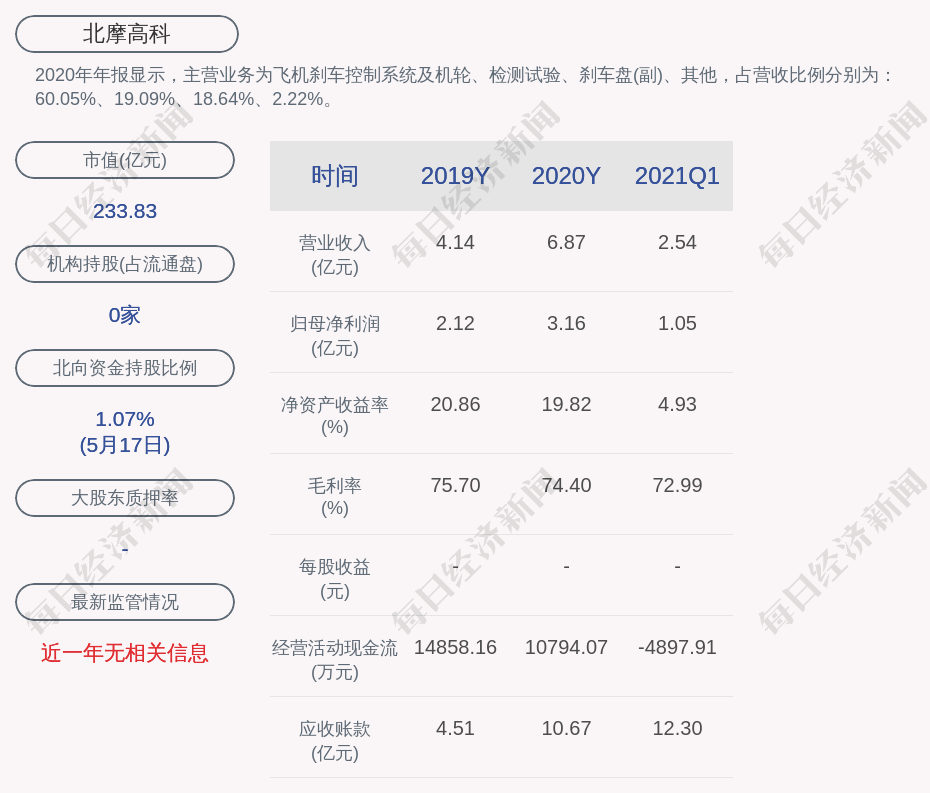Click the 归母净利润 (亿元) row label
This screenshot has height=793, width=930.
(335, 336)
